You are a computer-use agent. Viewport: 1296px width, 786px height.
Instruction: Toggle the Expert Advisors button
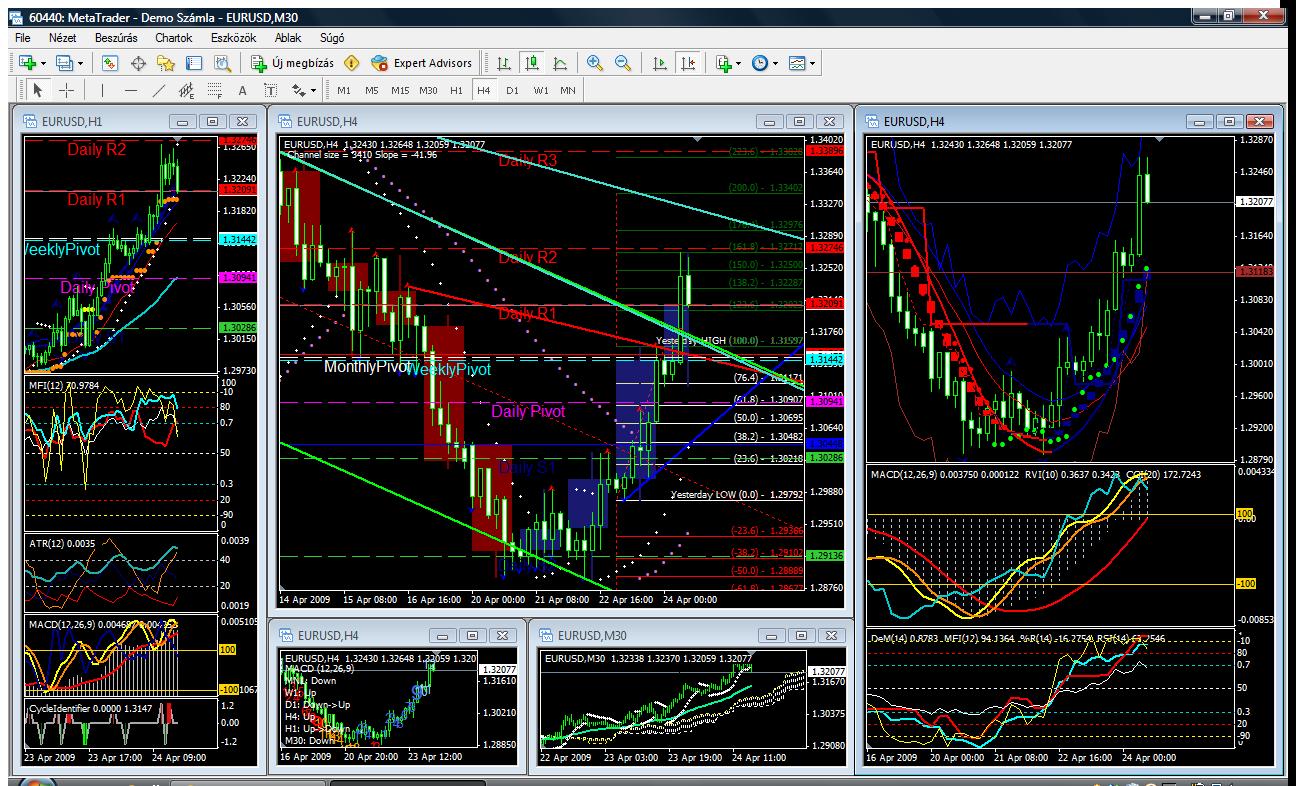(421, 63)
